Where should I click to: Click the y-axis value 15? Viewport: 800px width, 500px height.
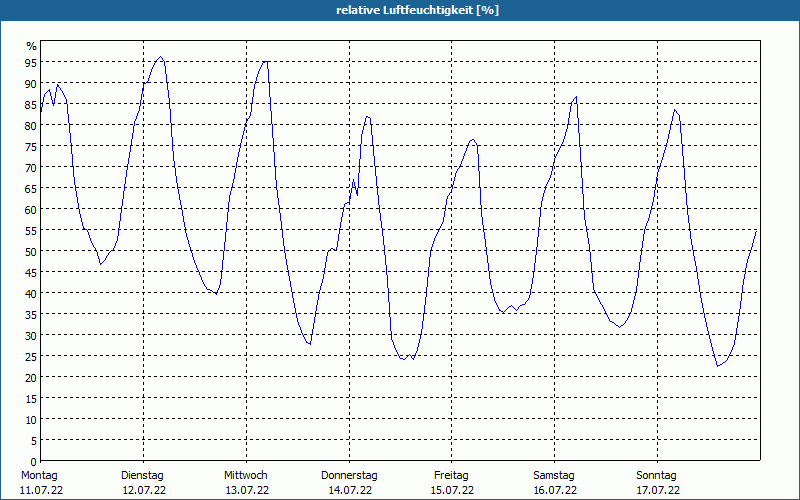coord(31,398)
